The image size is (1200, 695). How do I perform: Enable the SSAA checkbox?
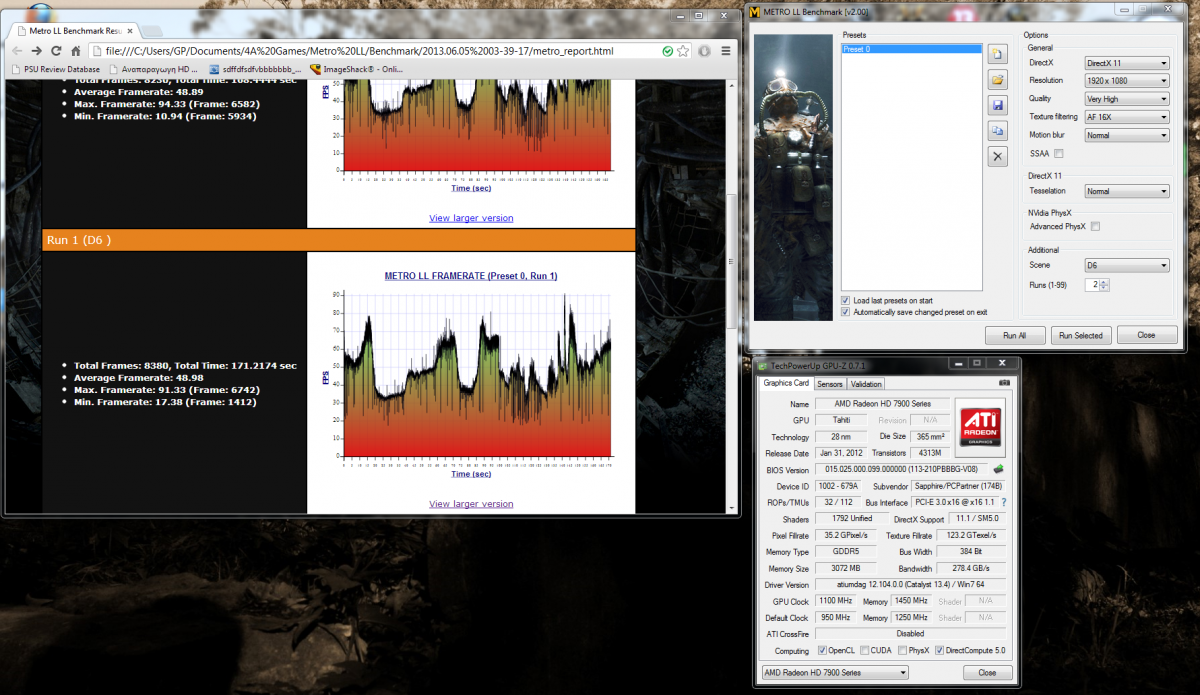pos(1059,153)
